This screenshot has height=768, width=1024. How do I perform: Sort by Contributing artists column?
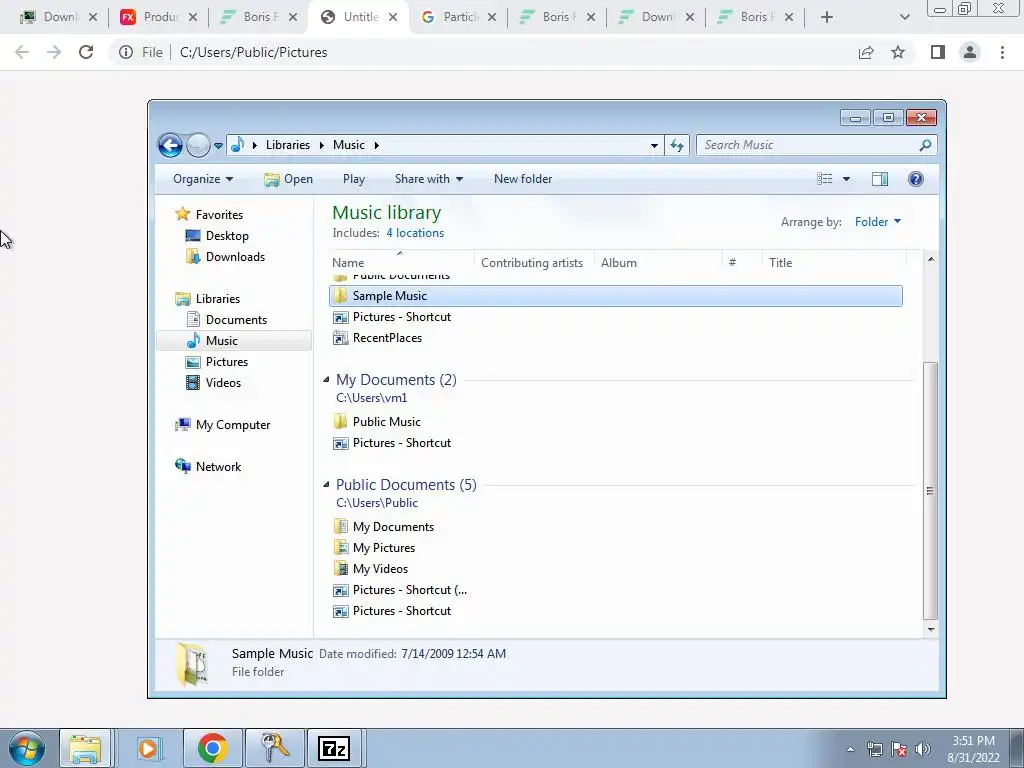point(534,263)
